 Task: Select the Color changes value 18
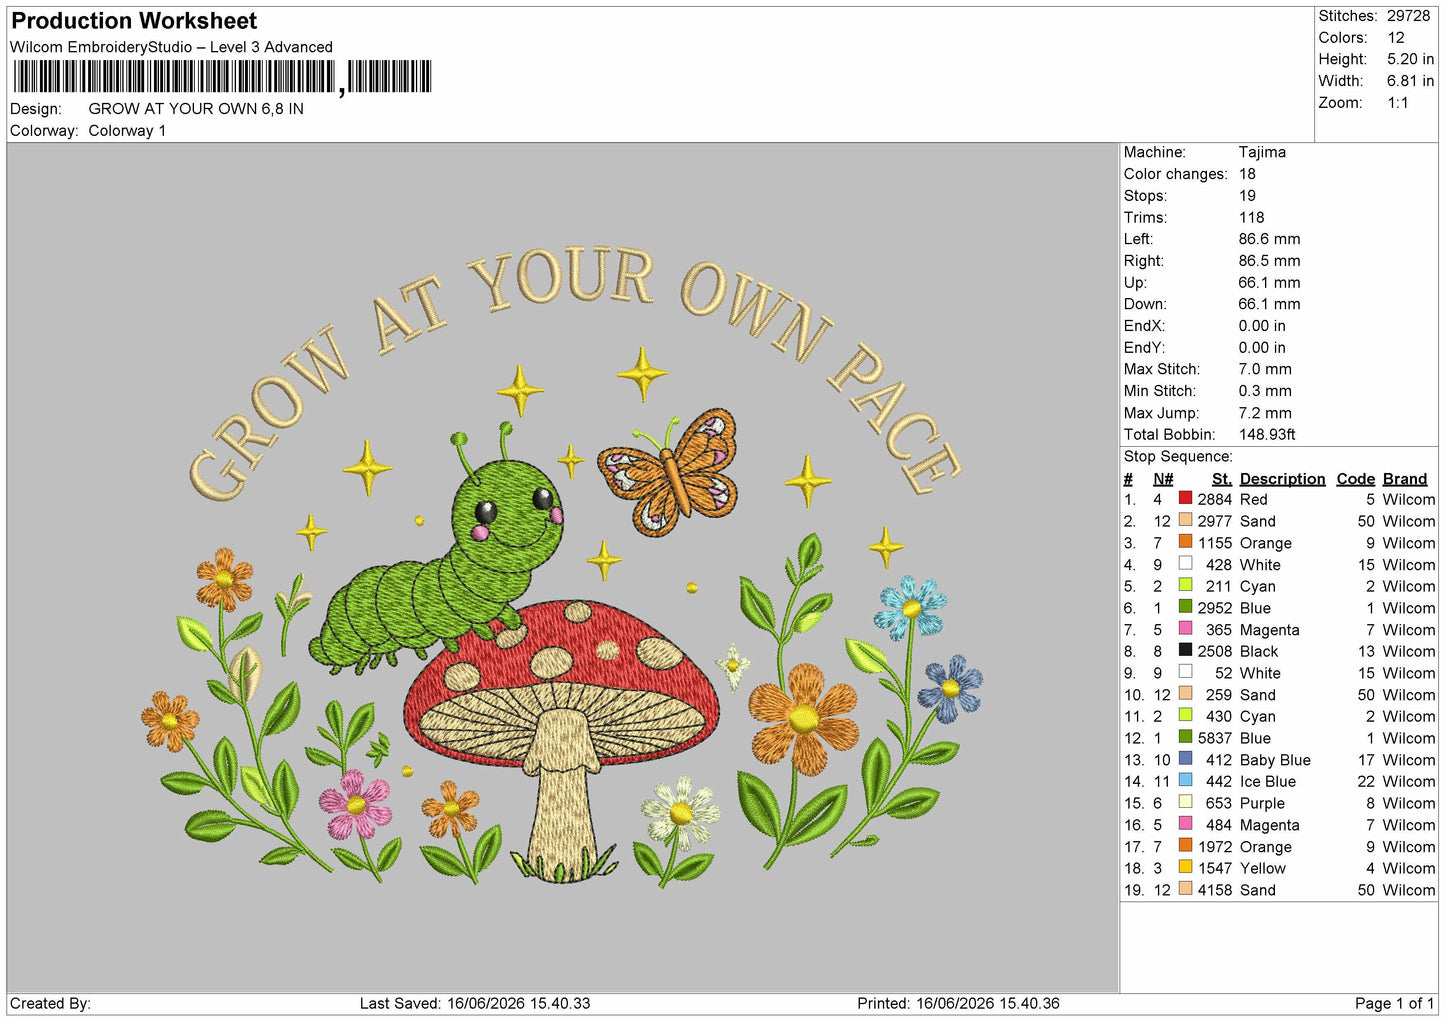(1247, 174)
